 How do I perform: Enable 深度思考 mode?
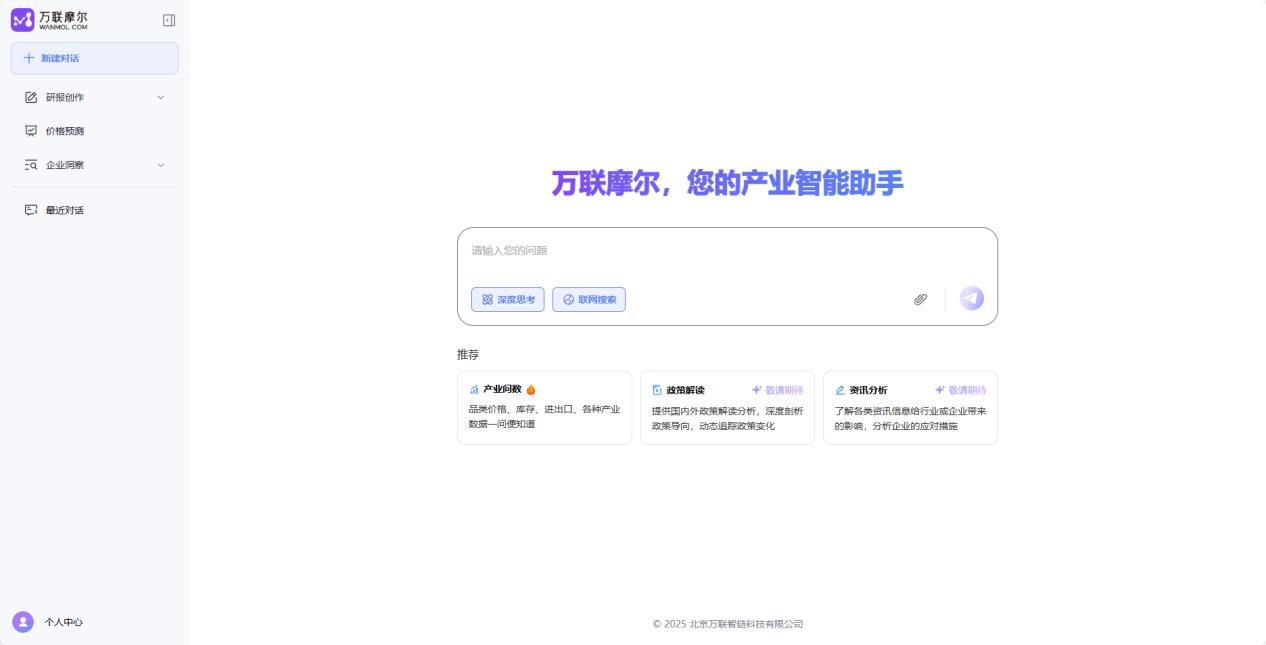[x=507, y=299]
